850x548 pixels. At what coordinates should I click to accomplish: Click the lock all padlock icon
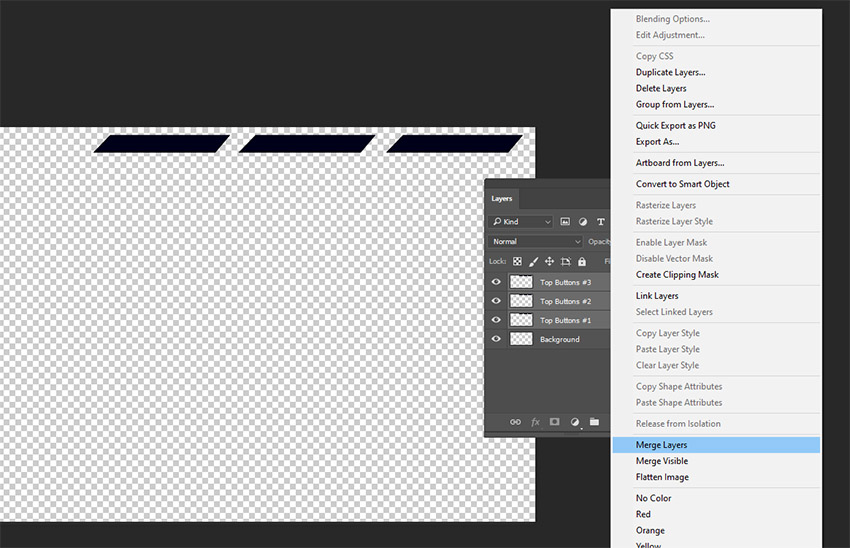tap(582, 261)
